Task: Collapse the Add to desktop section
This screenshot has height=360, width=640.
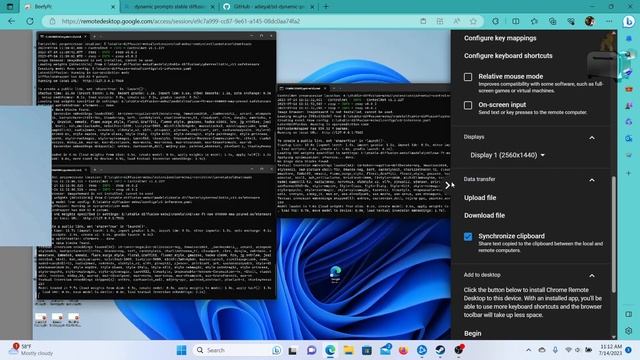Action: click(592, 276)
